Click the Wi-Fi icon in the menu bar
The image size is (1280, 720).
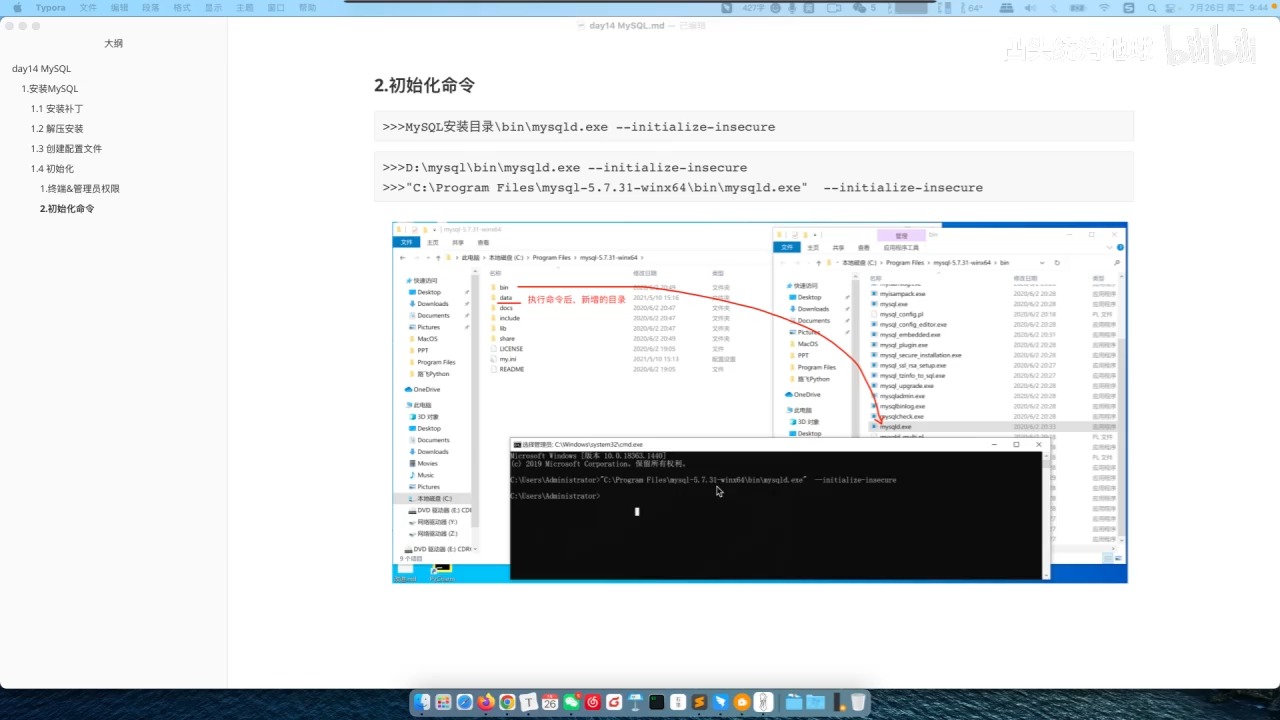pos(1104,7)
